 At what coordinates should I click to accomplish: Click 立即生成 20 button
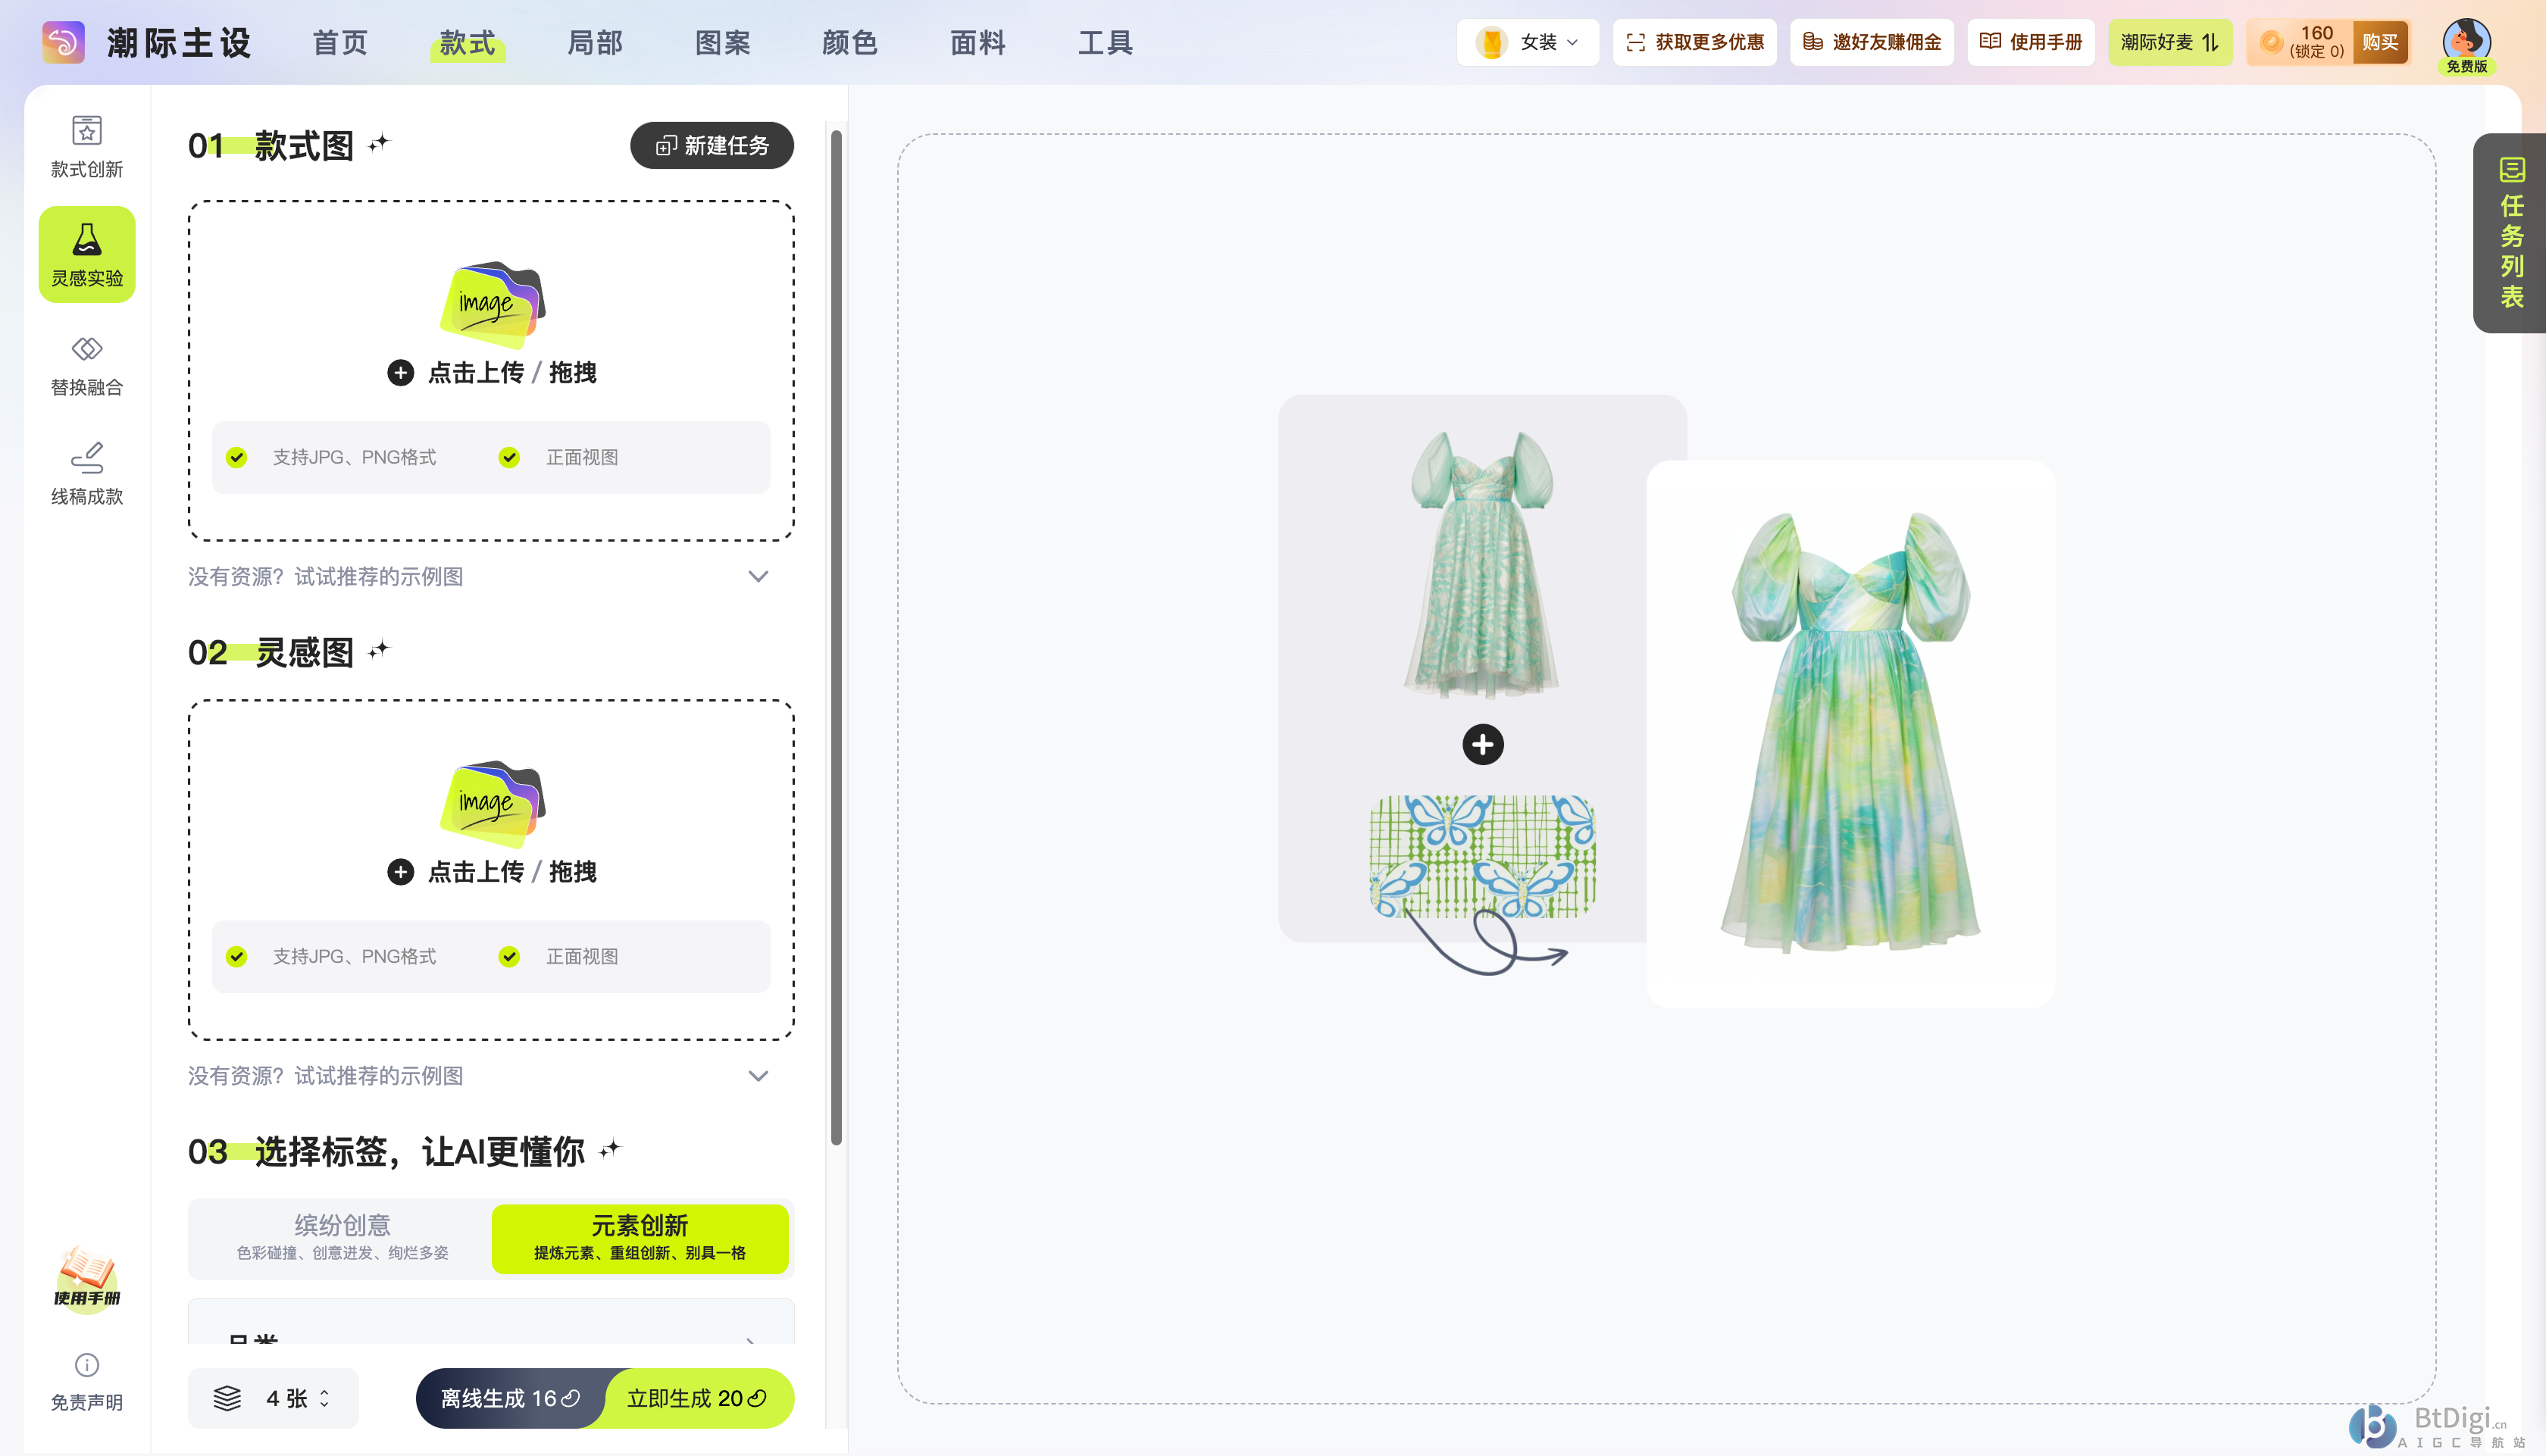697,1398
